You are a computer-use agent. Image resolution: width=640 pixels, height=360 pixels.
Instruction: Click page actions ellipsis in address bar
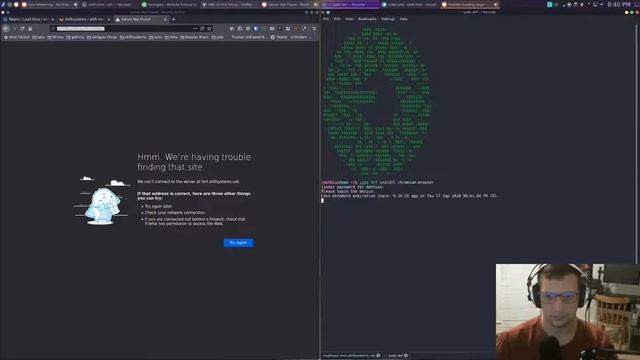[x=195, y=29]
